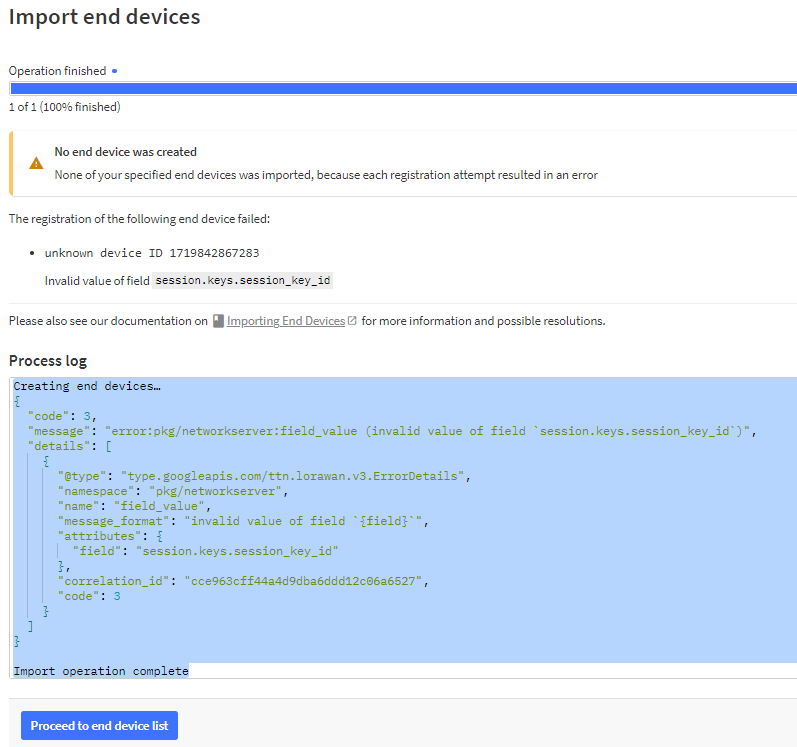Click the Creating end devices line in the log

(x=87, y=386)
